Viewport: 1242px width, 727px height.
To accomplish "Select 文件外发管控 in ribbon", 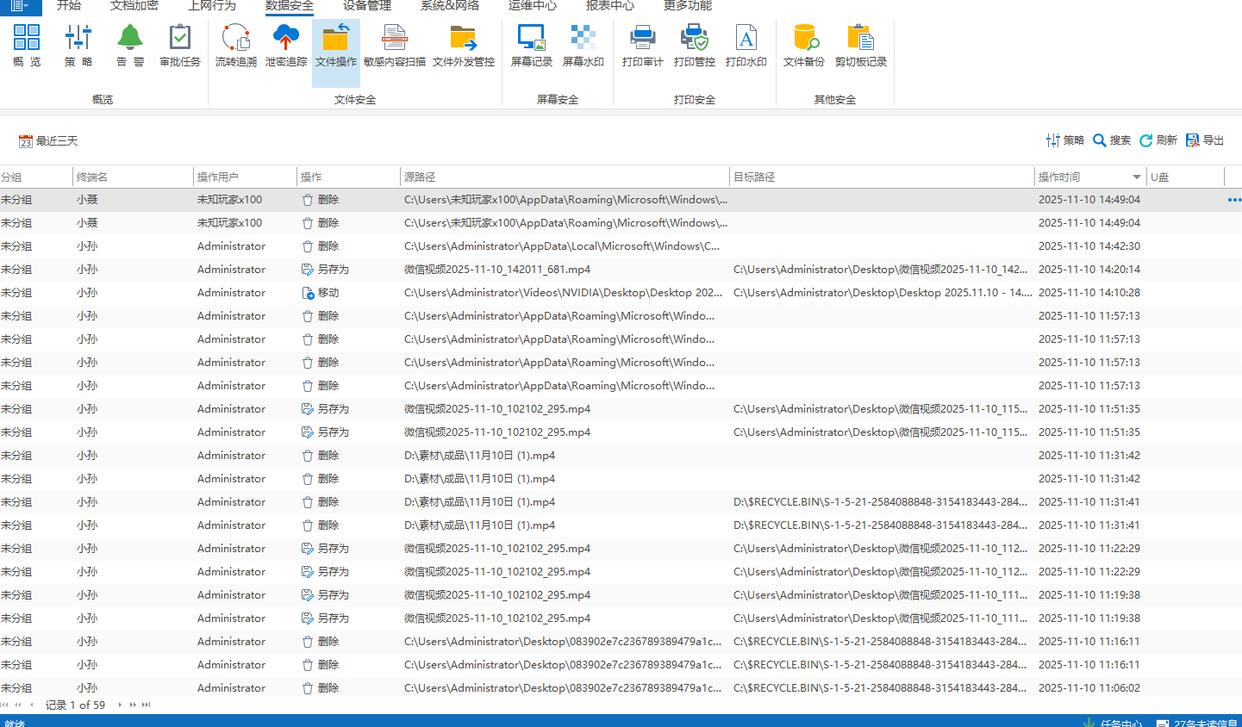I will [x=463, y=46].
